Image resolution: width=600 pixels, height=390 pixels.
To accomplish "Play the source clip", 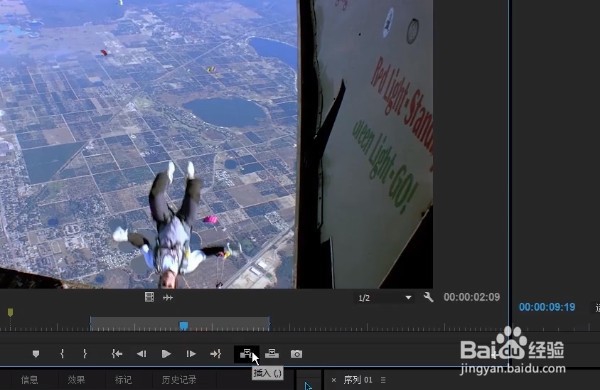I will coord(166,354).
